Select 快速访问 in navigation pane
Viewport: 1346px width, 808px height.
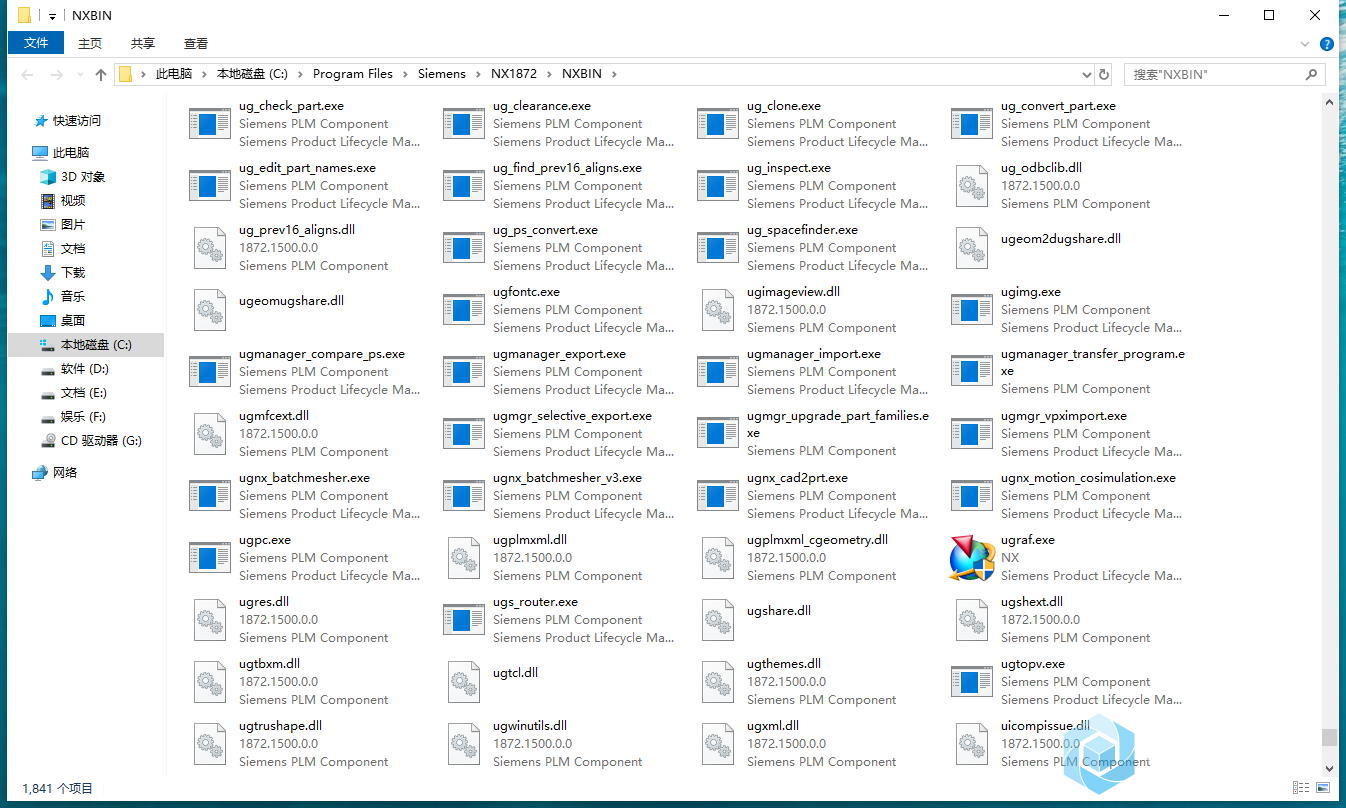(x=77, y=120)
